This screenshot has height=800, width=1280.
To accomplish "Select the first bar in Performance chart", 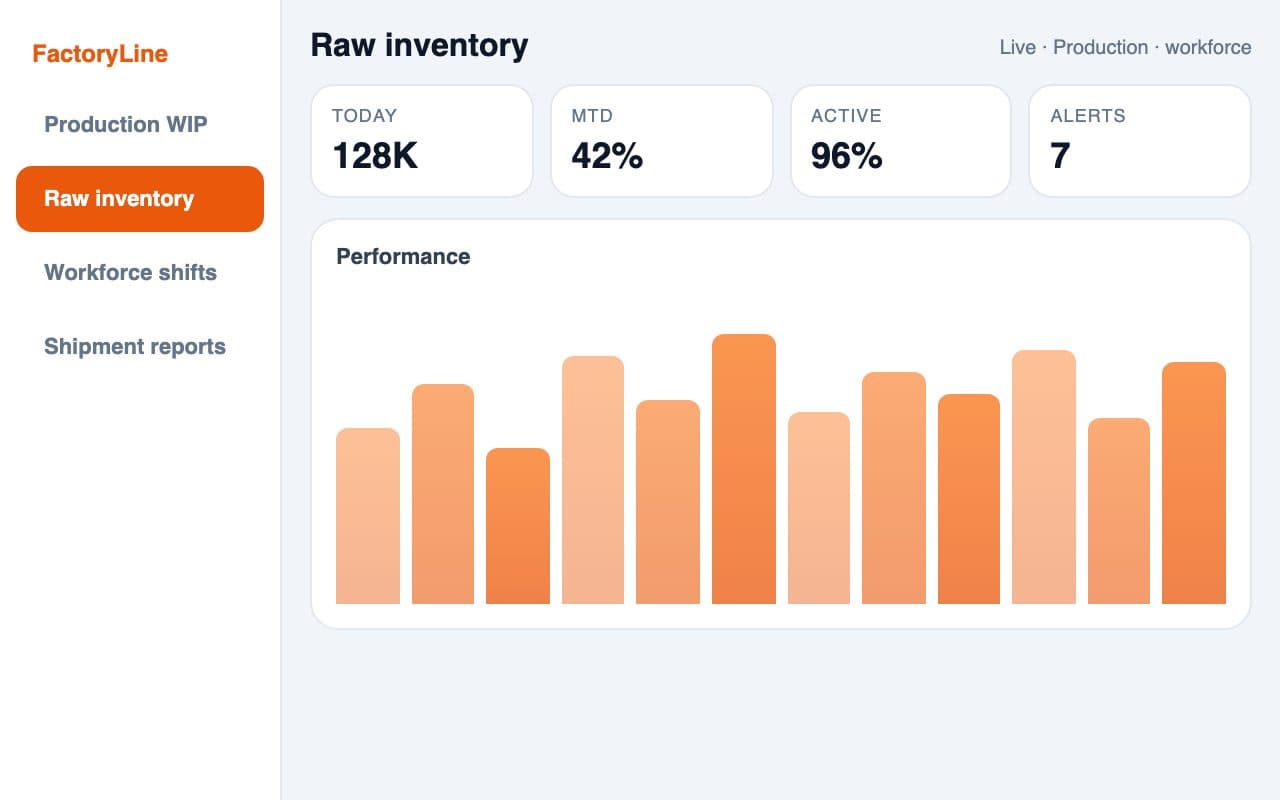I will click(368, 516).
